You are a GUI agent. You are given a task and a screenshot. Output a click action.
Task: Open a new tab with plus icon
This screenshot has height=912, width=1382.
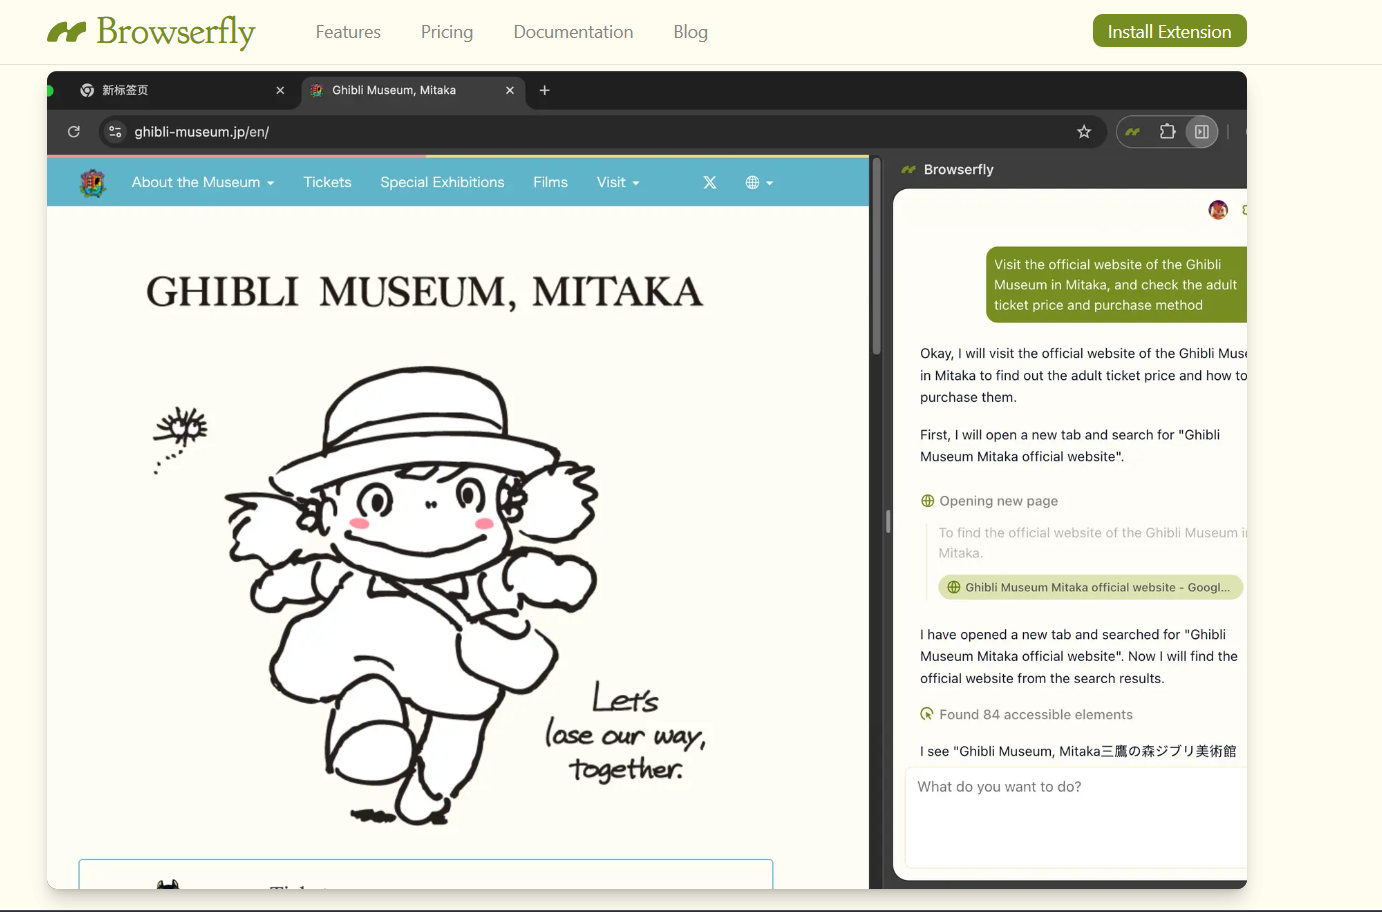pos(545,90)
